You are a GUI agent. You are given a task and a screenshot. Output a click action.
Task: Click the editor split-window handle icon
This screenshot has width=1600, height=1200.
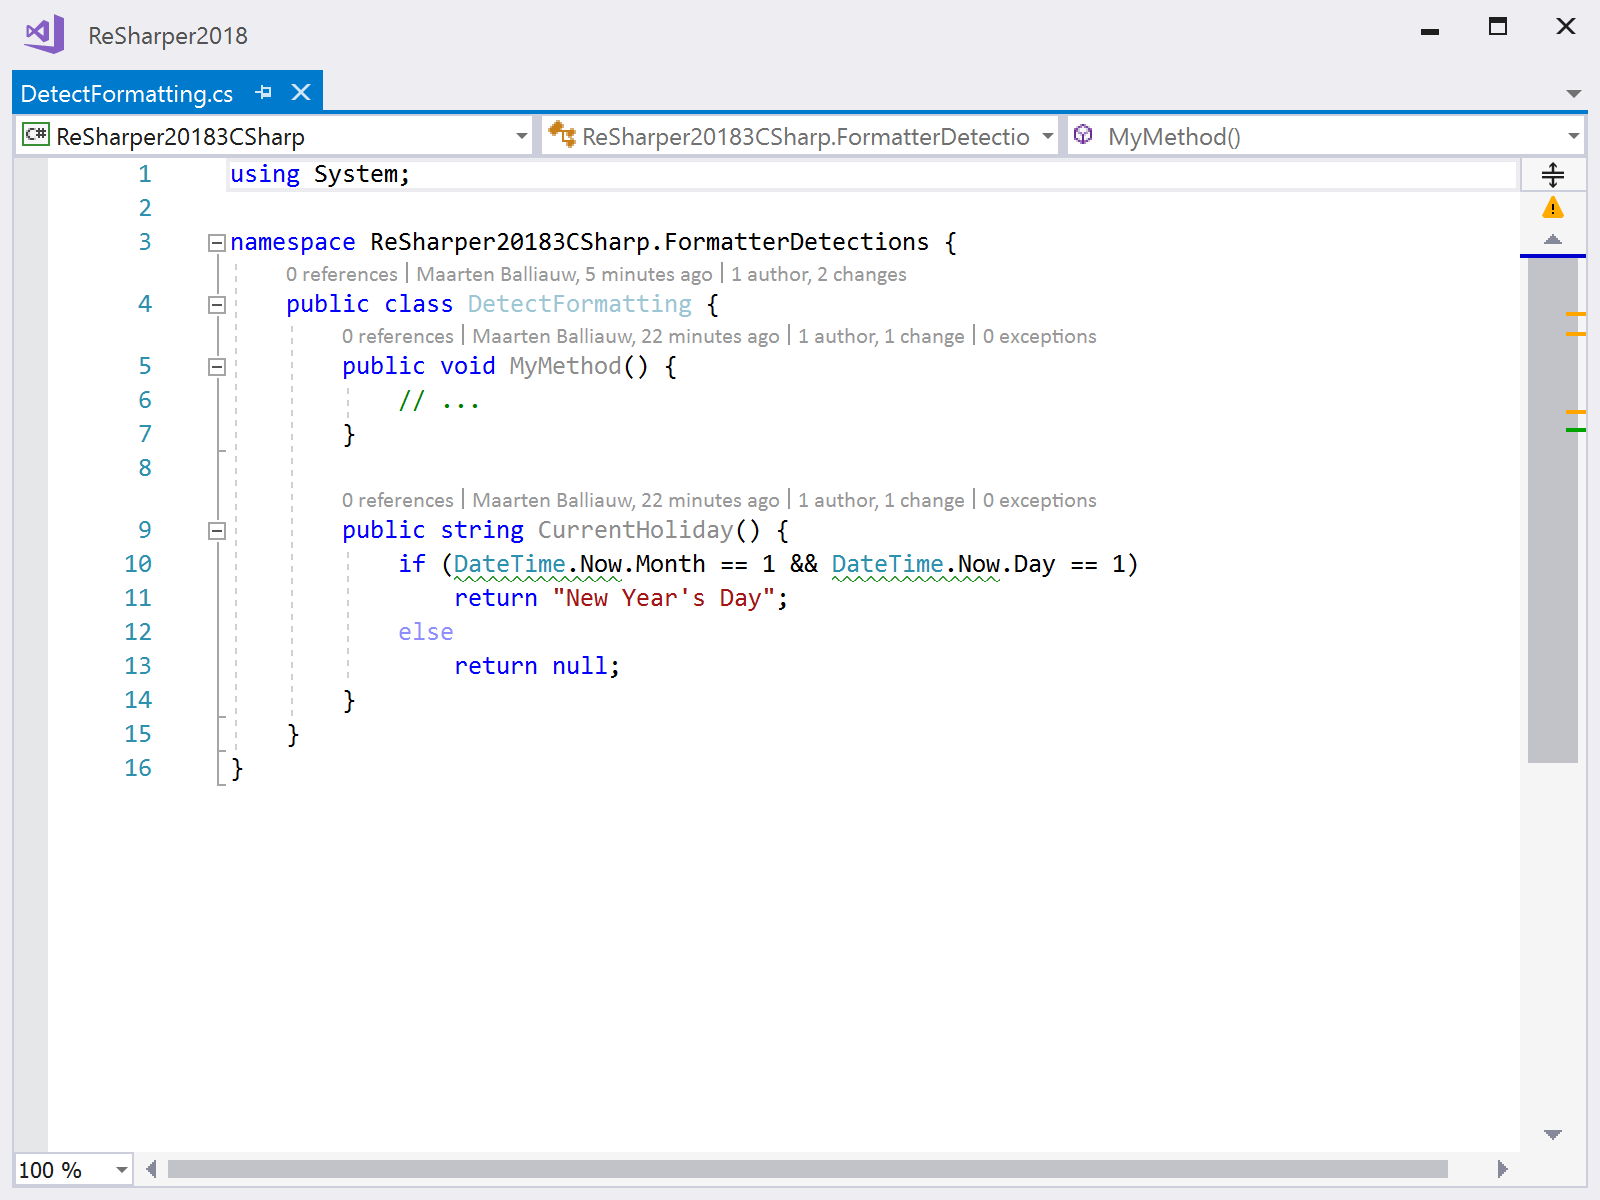1553,175
